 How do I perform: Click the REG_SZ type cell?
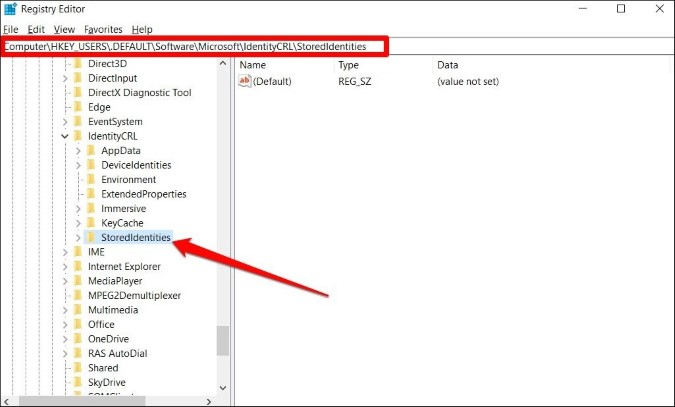tap(355, 81)
